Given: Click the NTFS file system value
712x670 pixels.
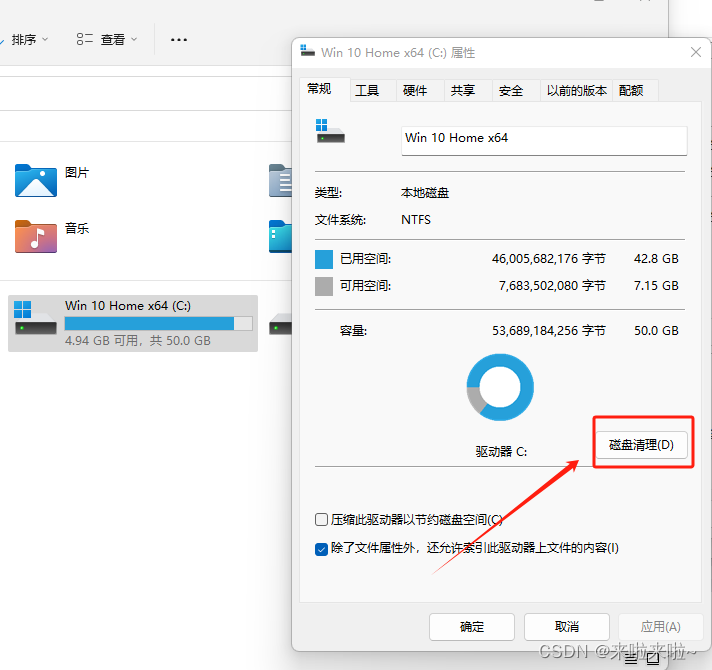Looking at the screenshot, I should click(x=416, y=220).
